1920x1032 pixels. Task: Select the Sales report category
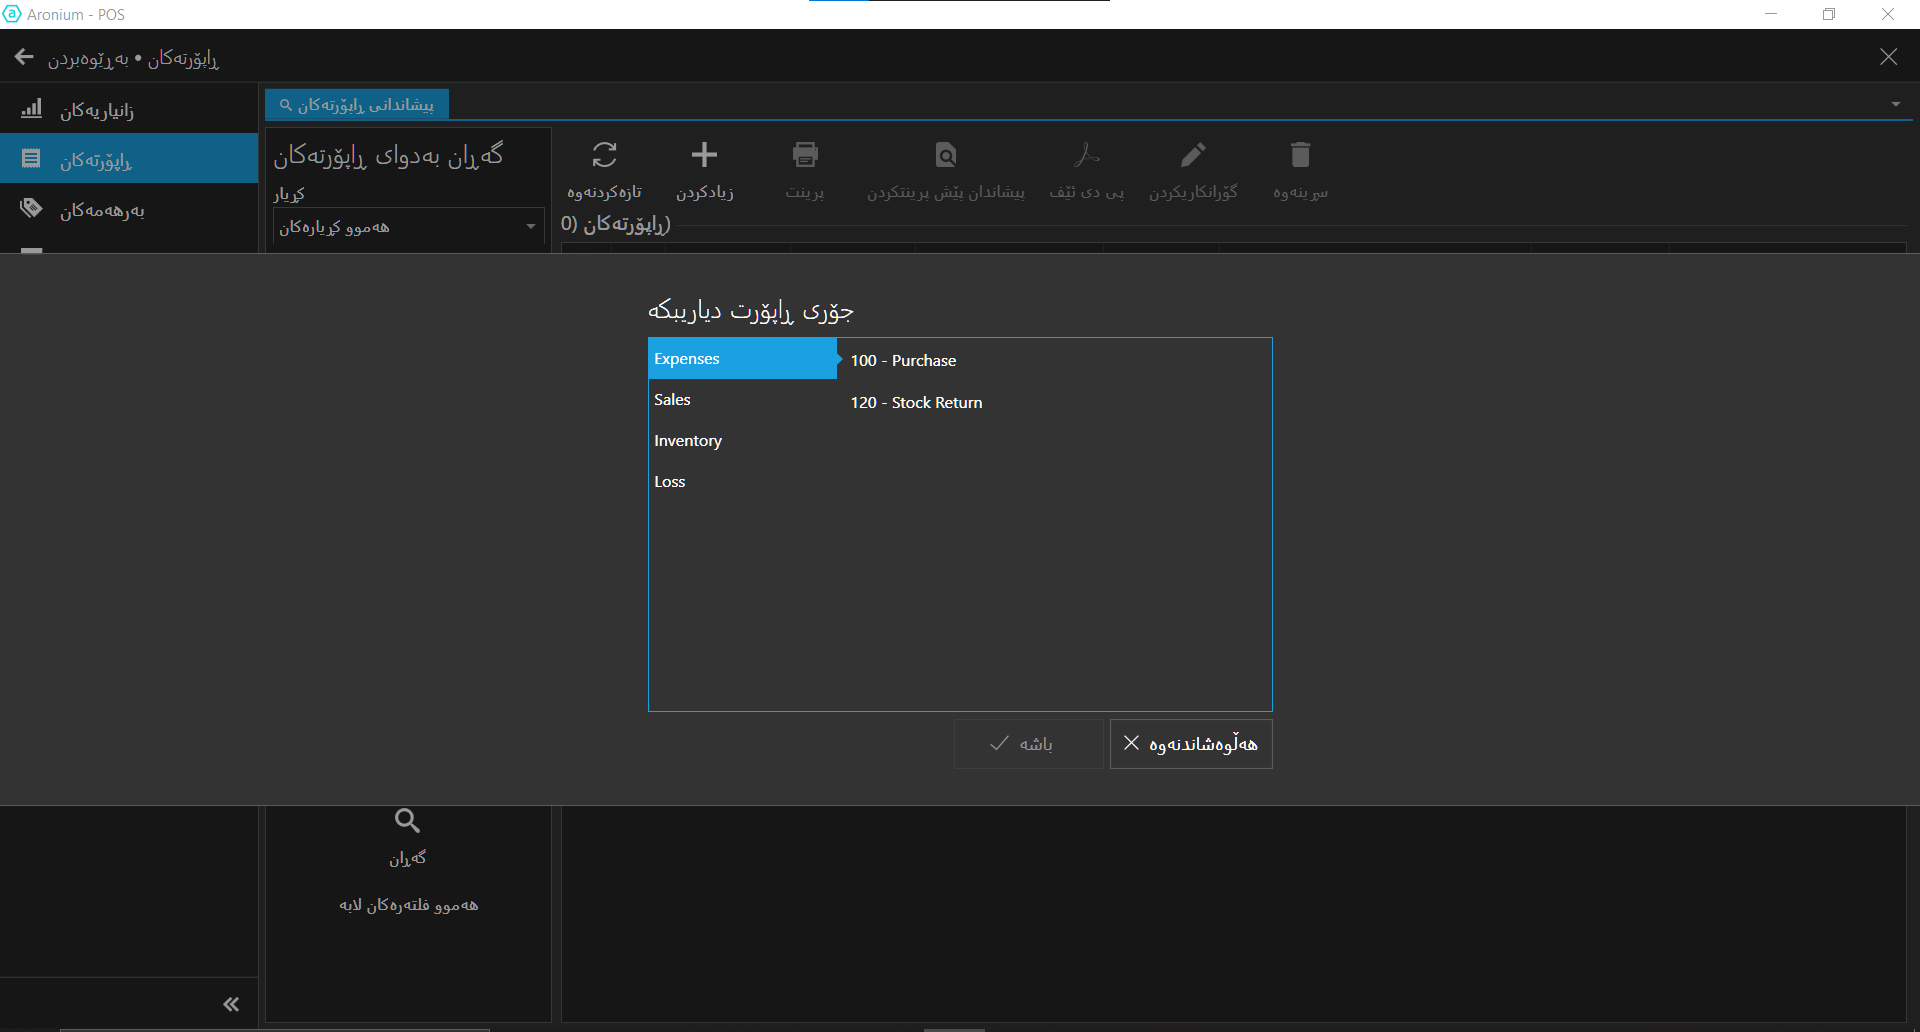click(672, 400)
